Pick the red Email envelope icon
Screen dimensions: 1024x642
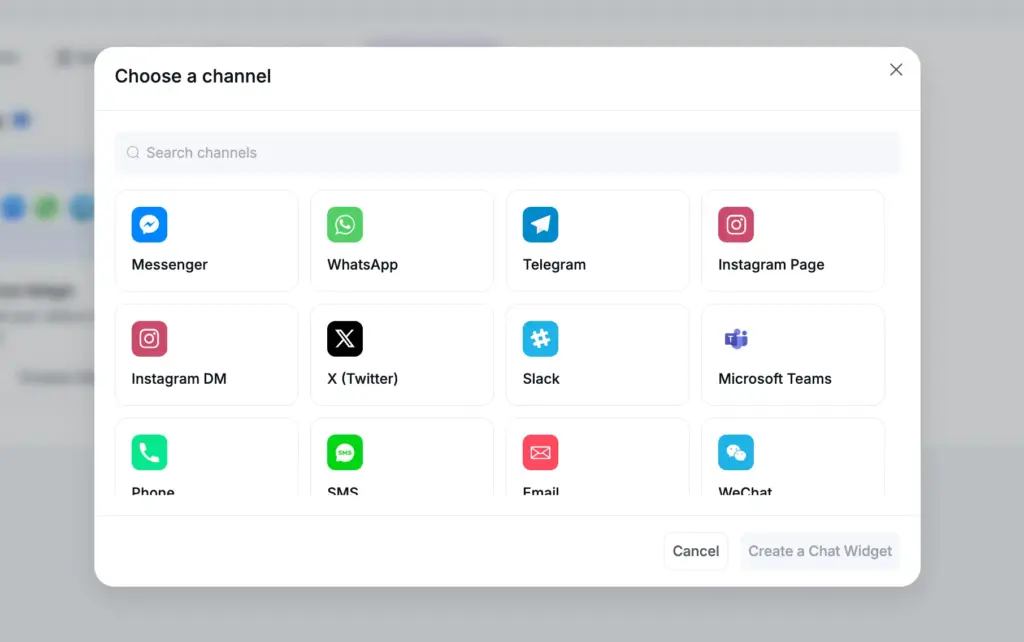coord(540,453)
